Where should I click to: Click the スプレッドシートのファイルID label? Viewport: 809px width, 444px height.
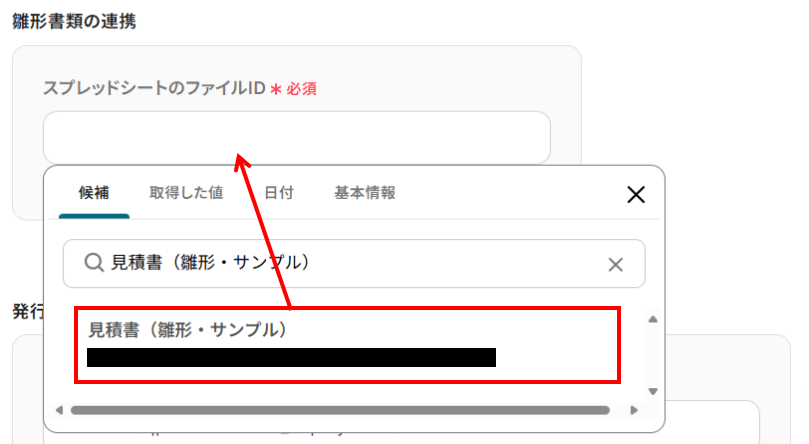[154, 88]
